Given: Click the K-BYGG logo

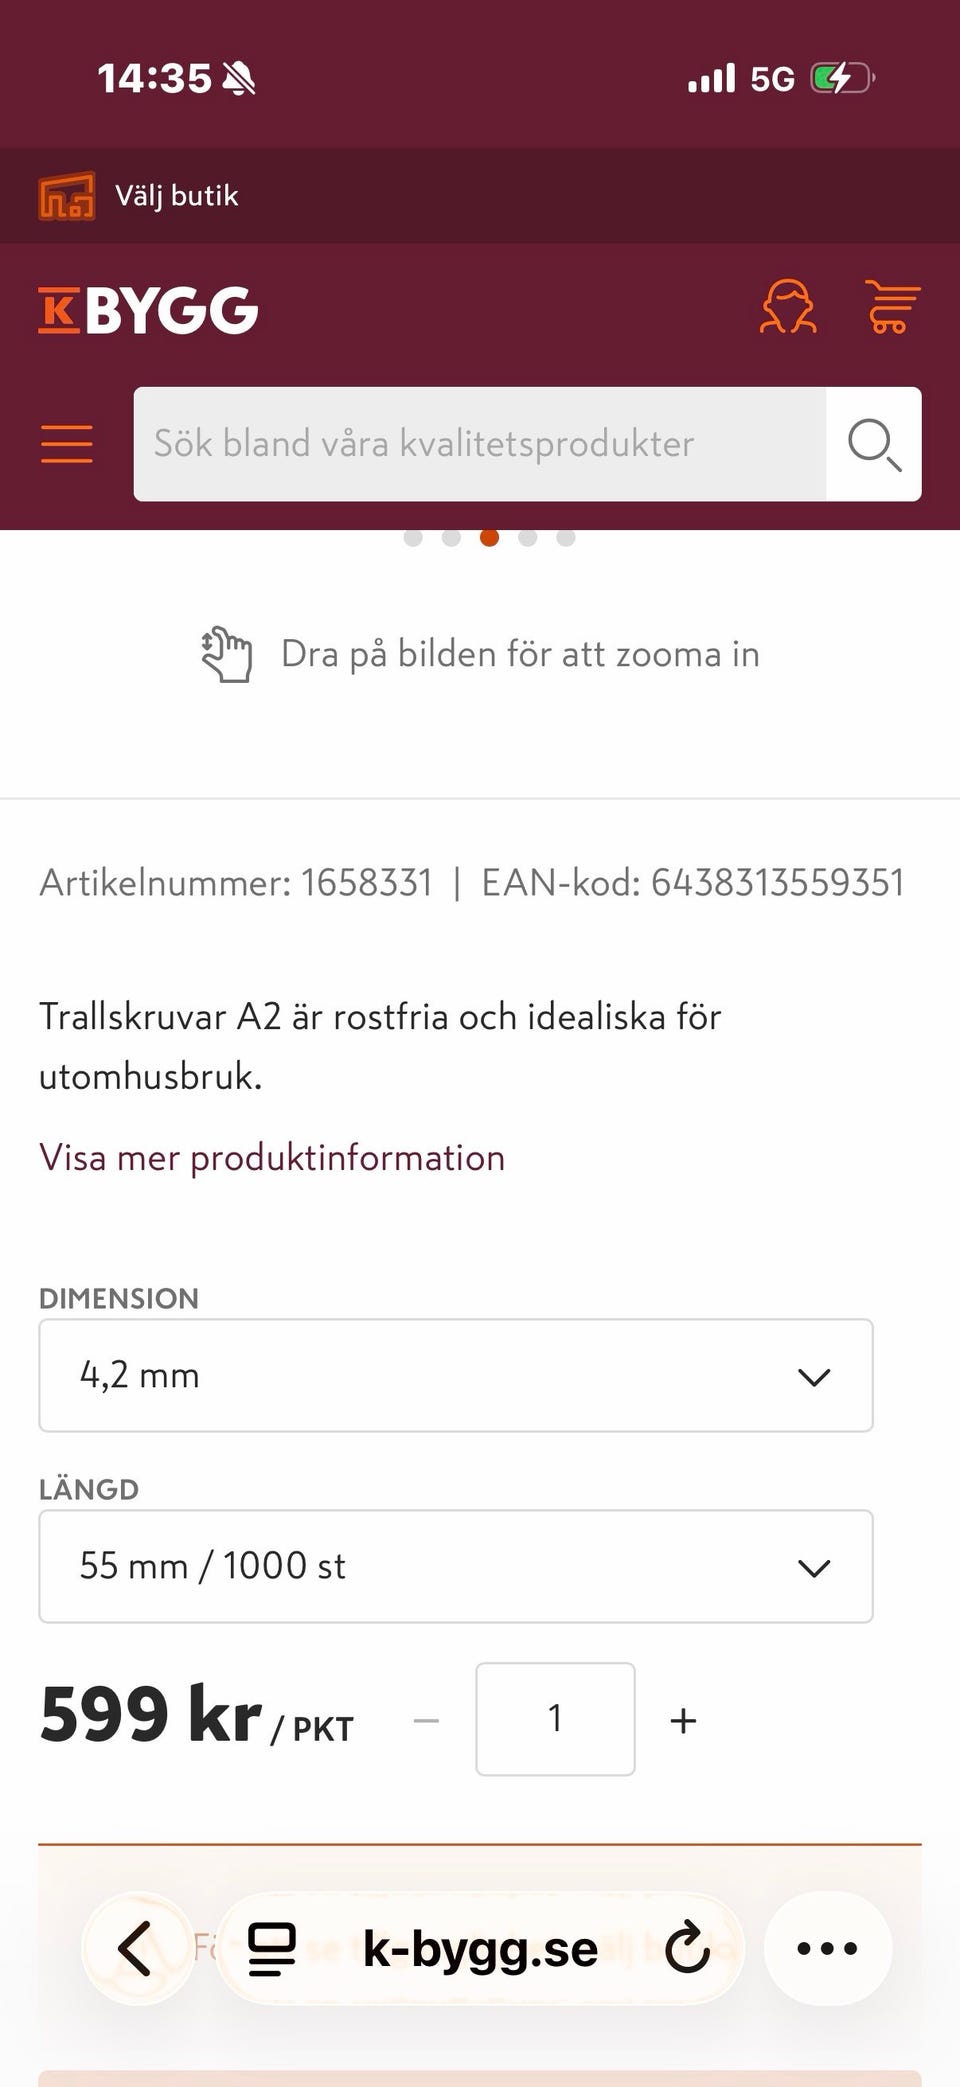Looking at the screenshot, I should coord(146,309).
